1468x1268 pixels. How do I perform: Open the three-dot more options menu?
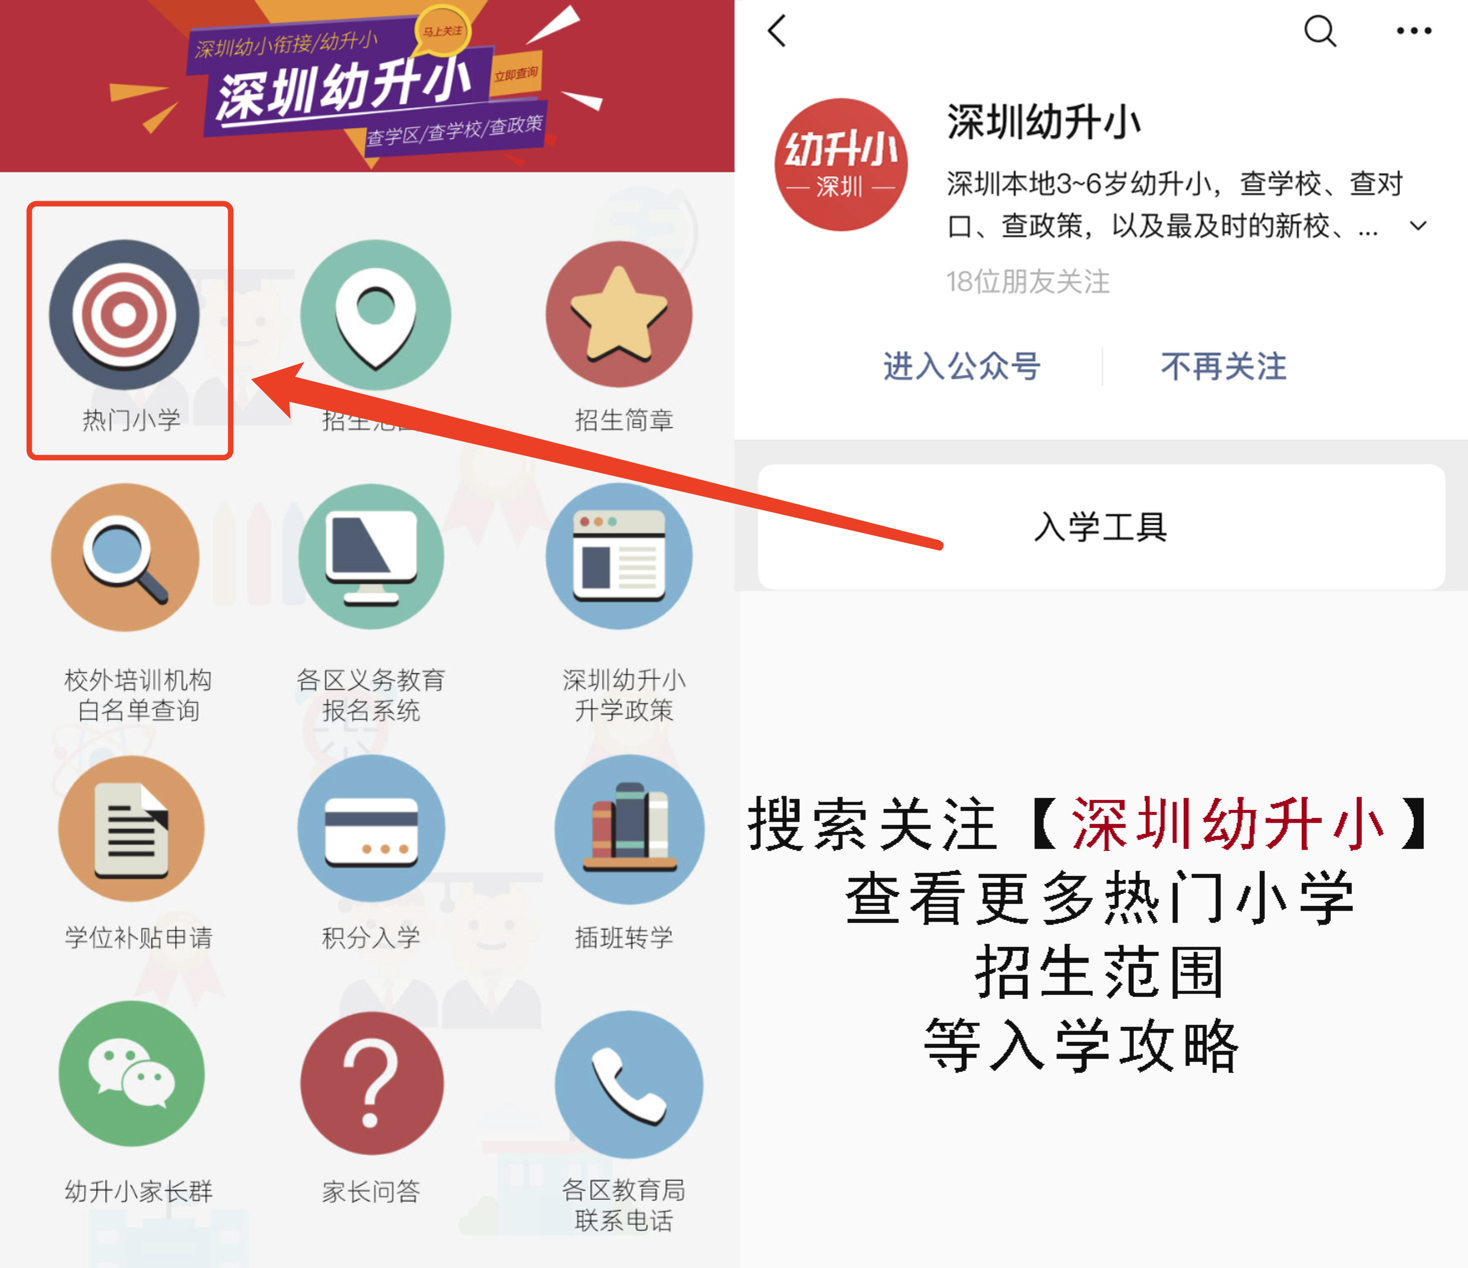1413,31
